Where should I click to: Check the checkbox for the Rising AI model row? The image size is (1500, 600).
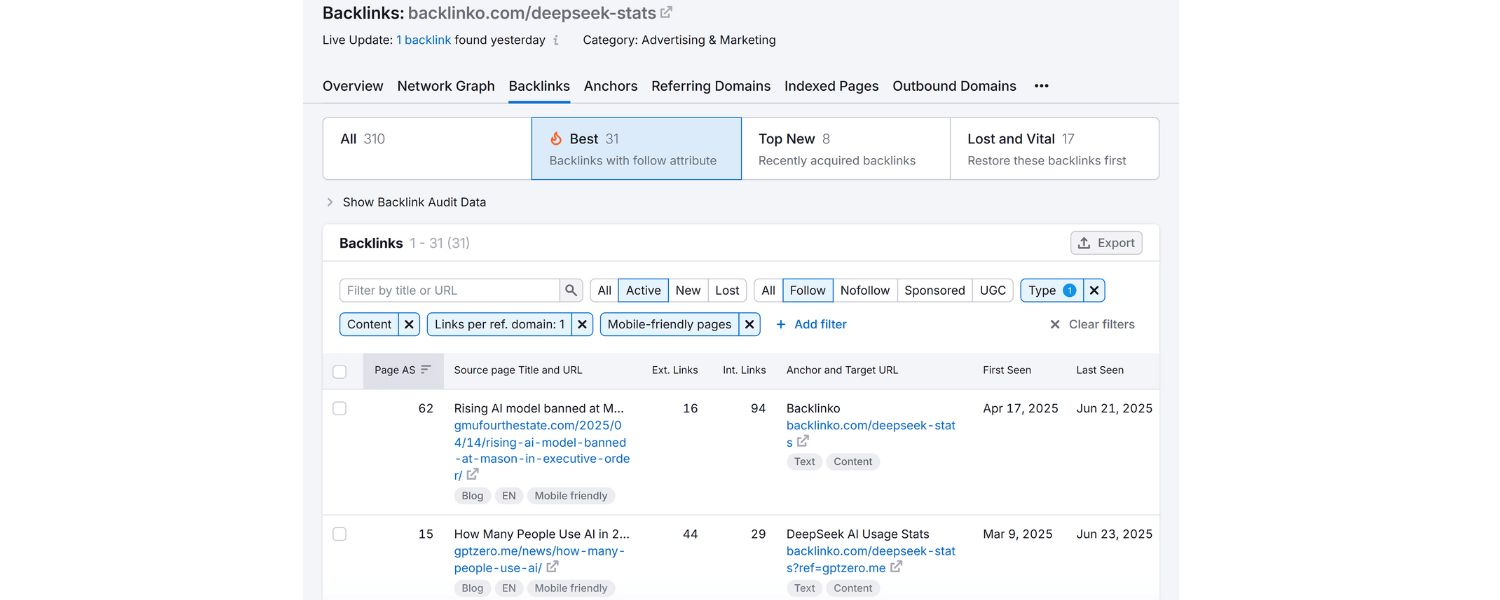pos(339,408)
